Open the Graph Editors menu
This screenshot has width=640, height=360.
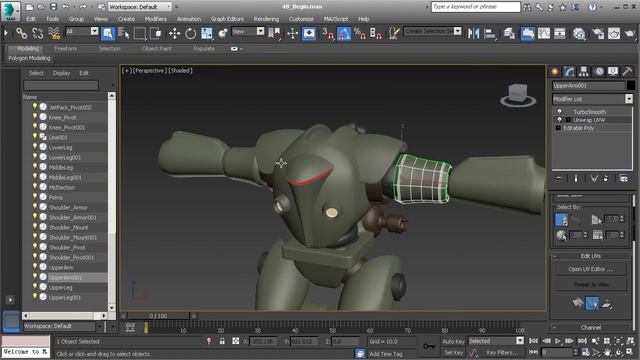pyautogui.click(x=227, y=19)
